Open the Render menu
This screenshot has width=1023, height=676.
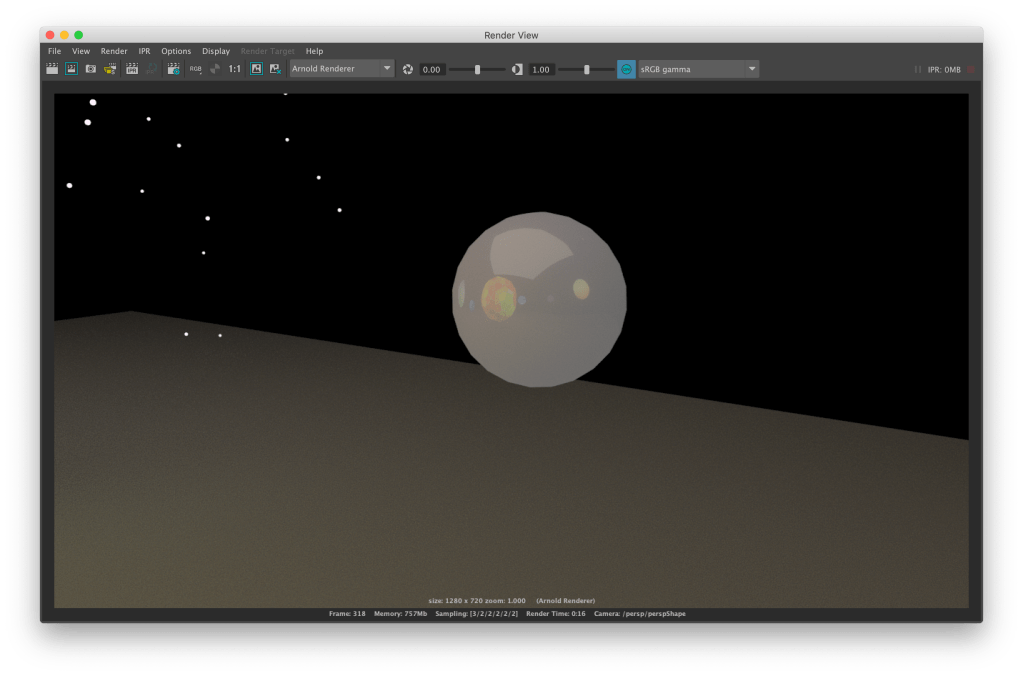(x=114, y=51)
